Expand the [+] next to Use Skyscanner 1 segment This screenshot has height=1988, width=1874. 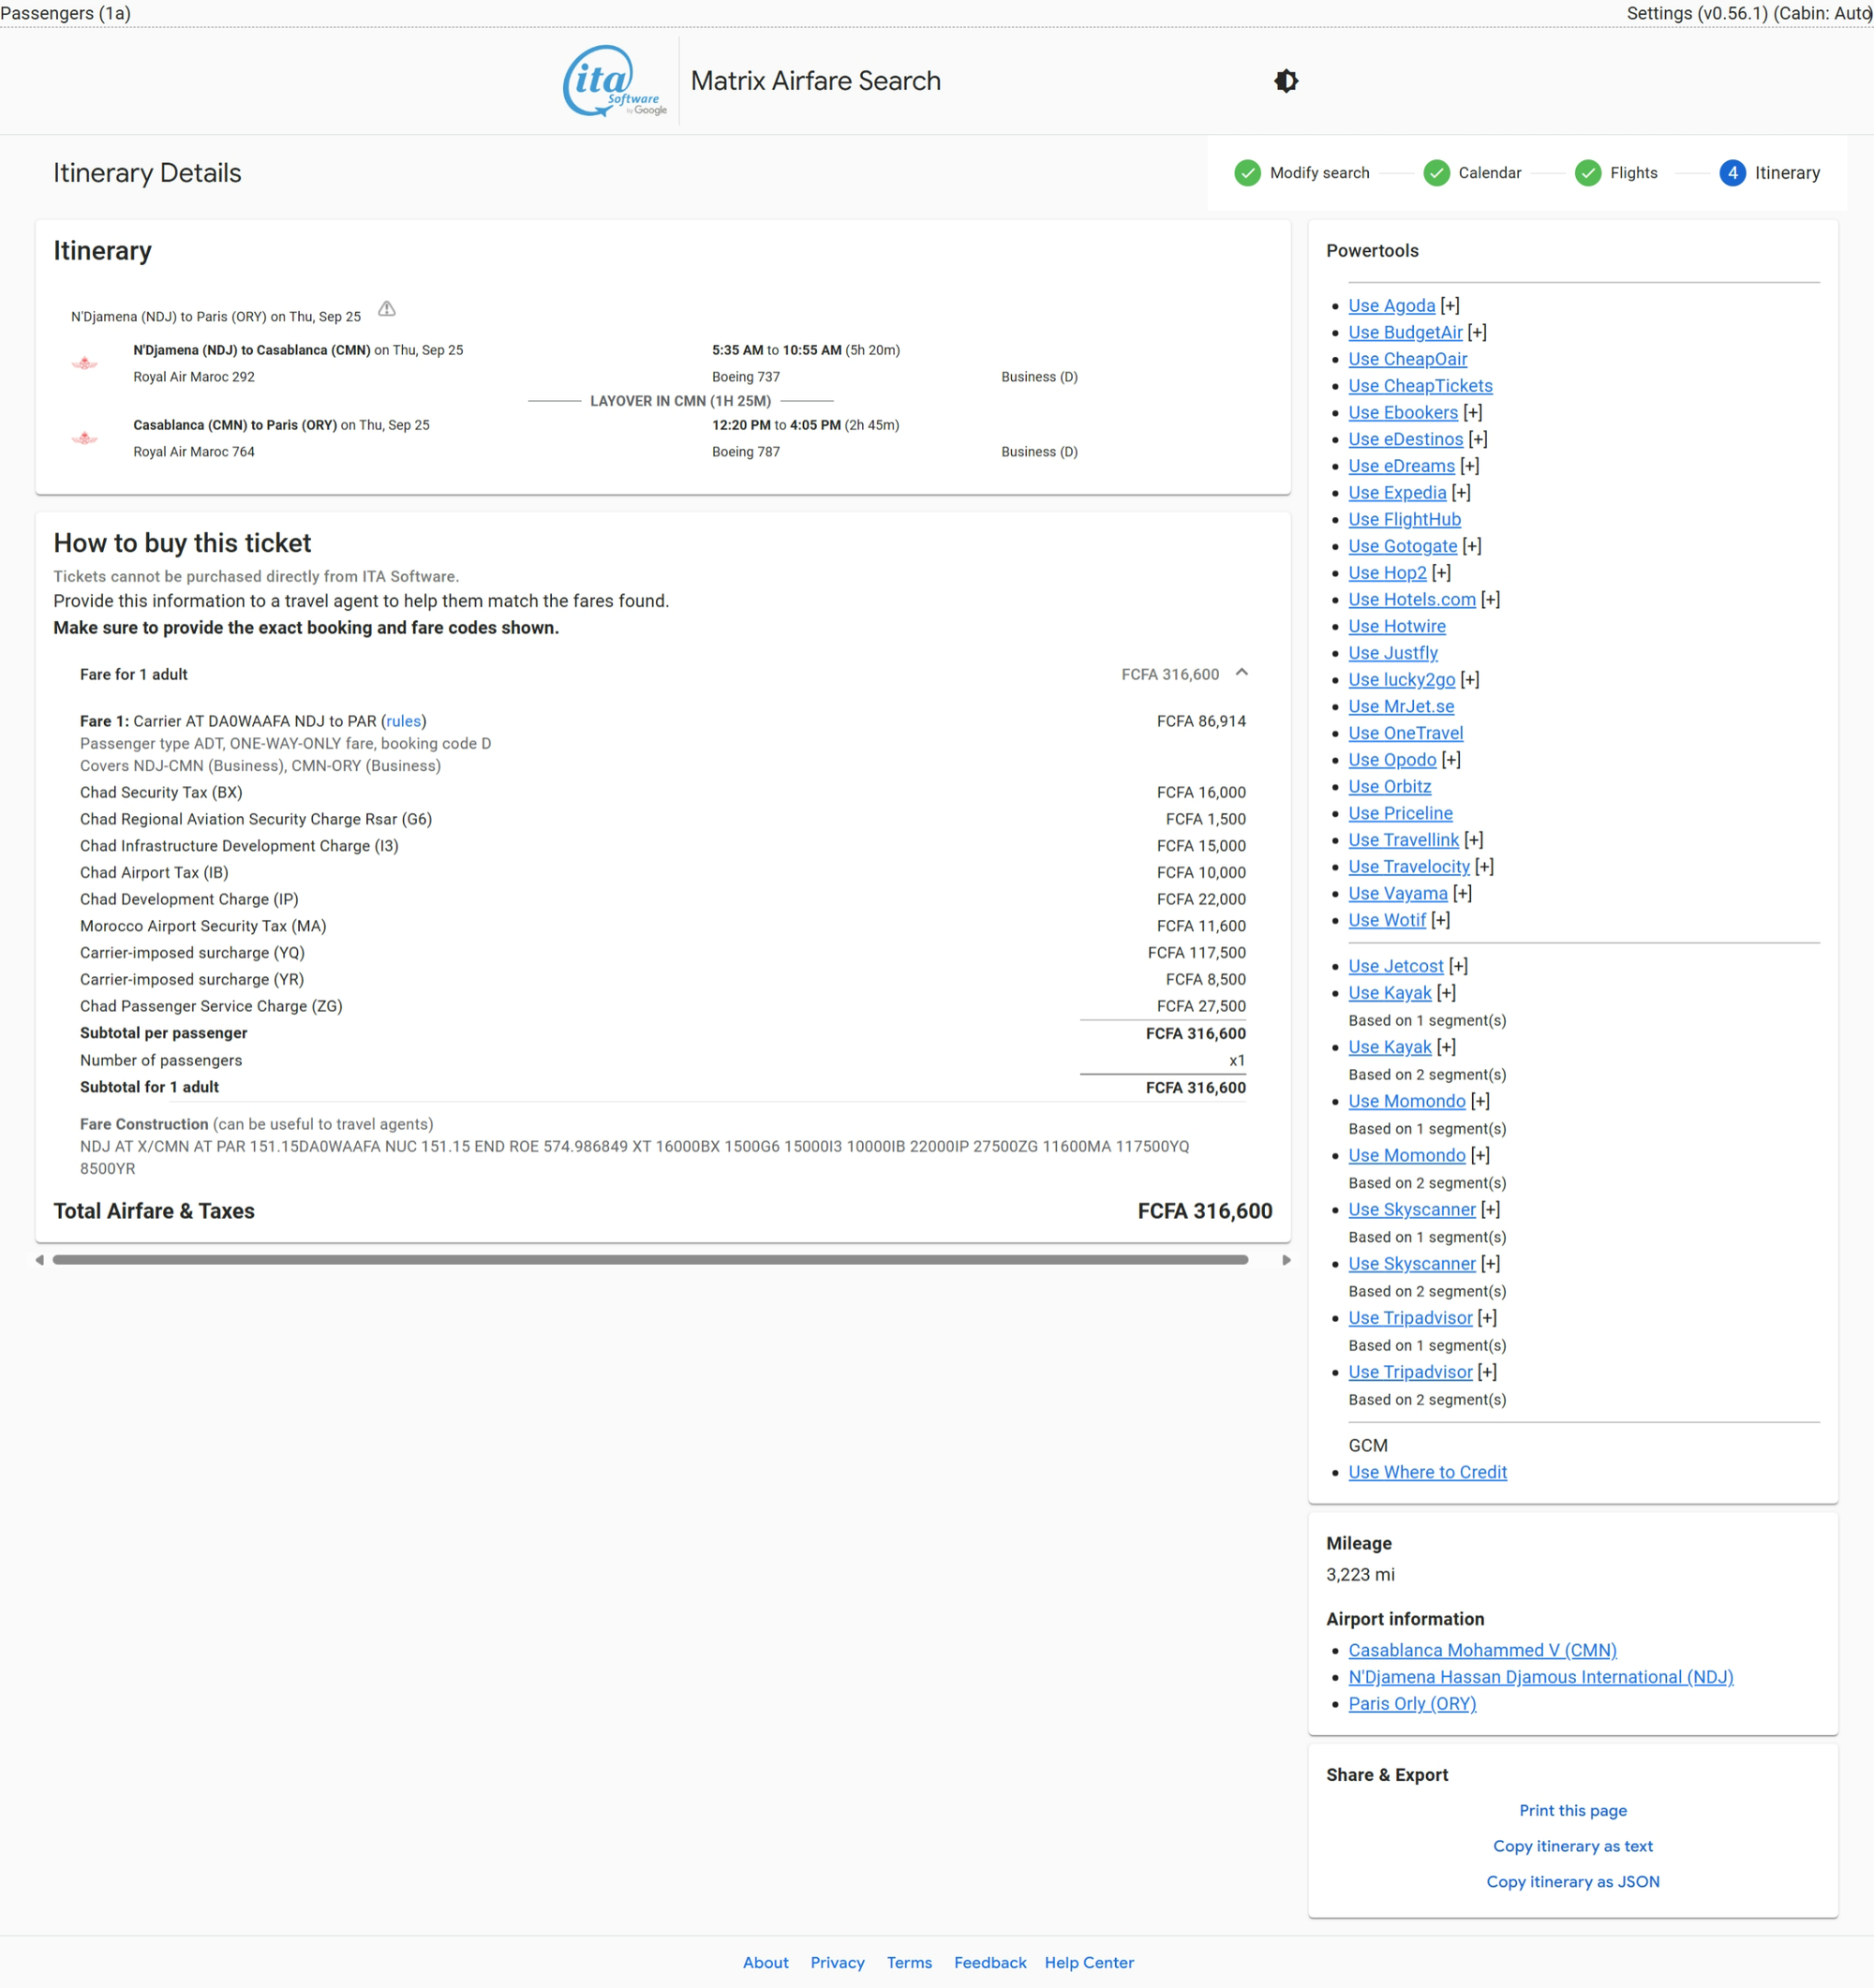pyautogui.click(x=1490, y=1209)
